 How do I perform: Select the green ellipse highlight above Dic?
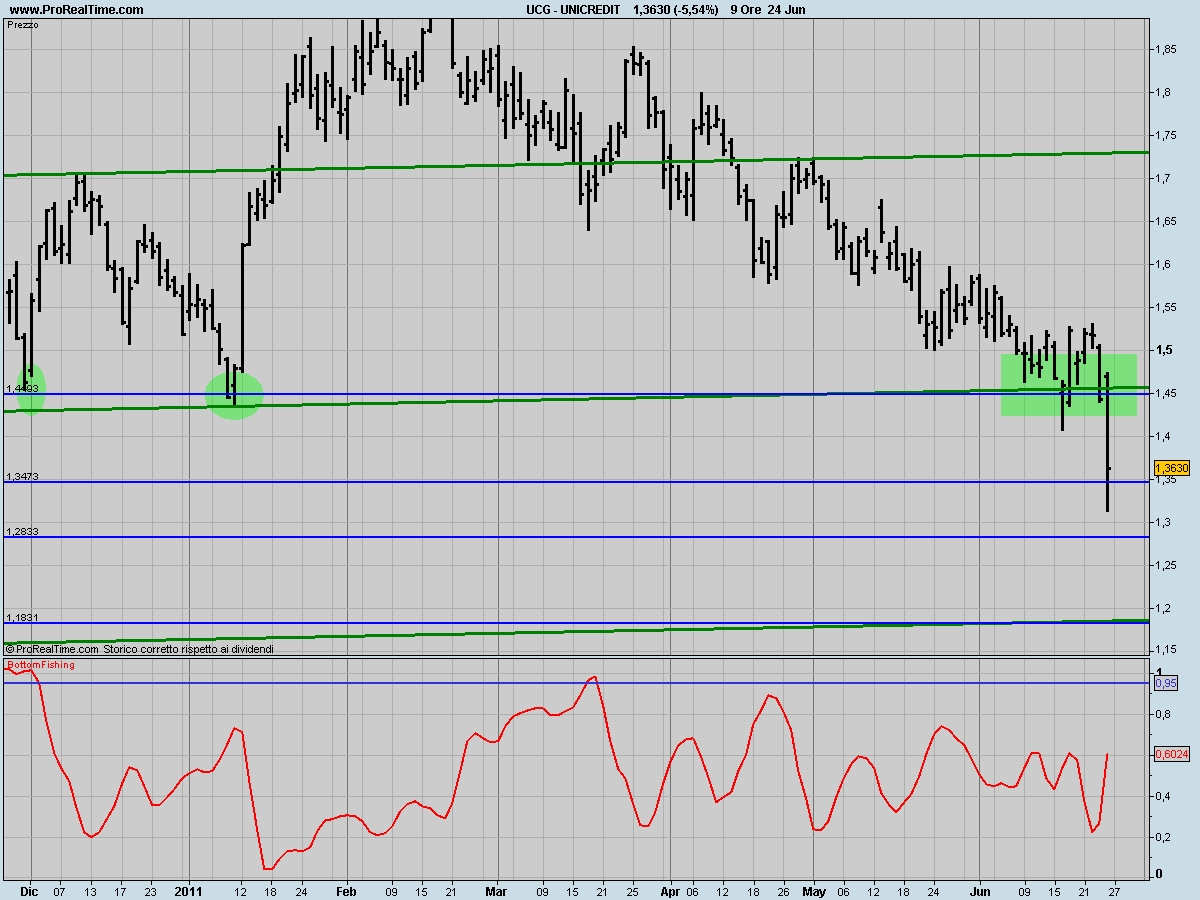[32, 387]
